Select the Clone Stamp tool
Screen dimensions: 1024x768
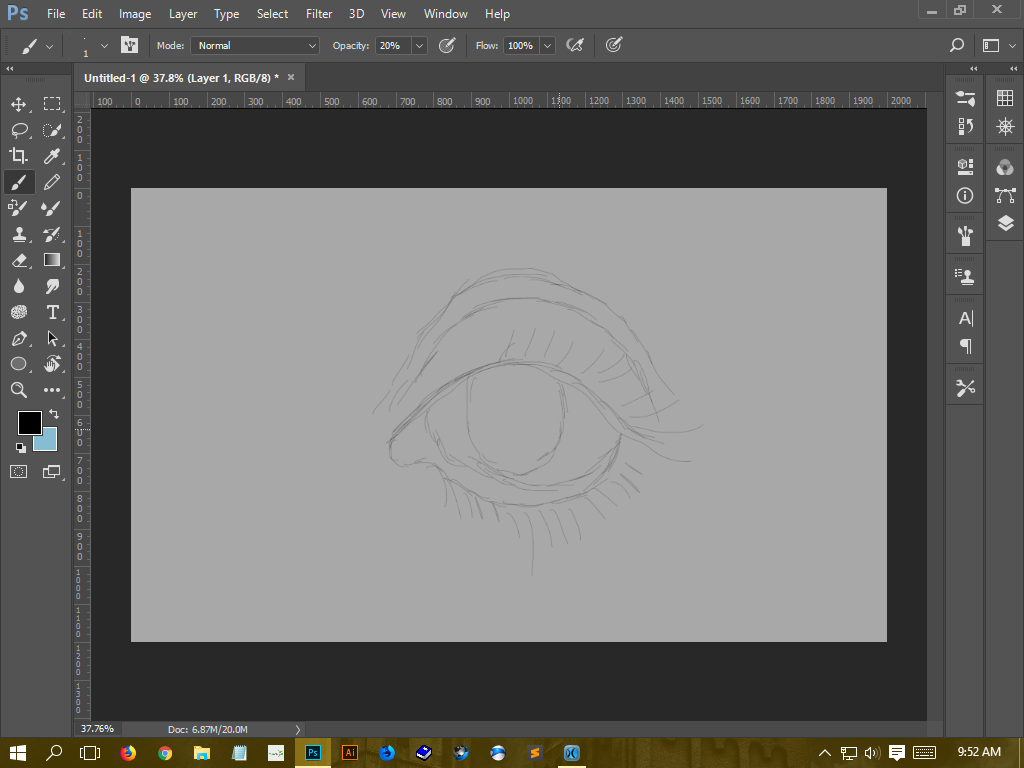point(18,234)
